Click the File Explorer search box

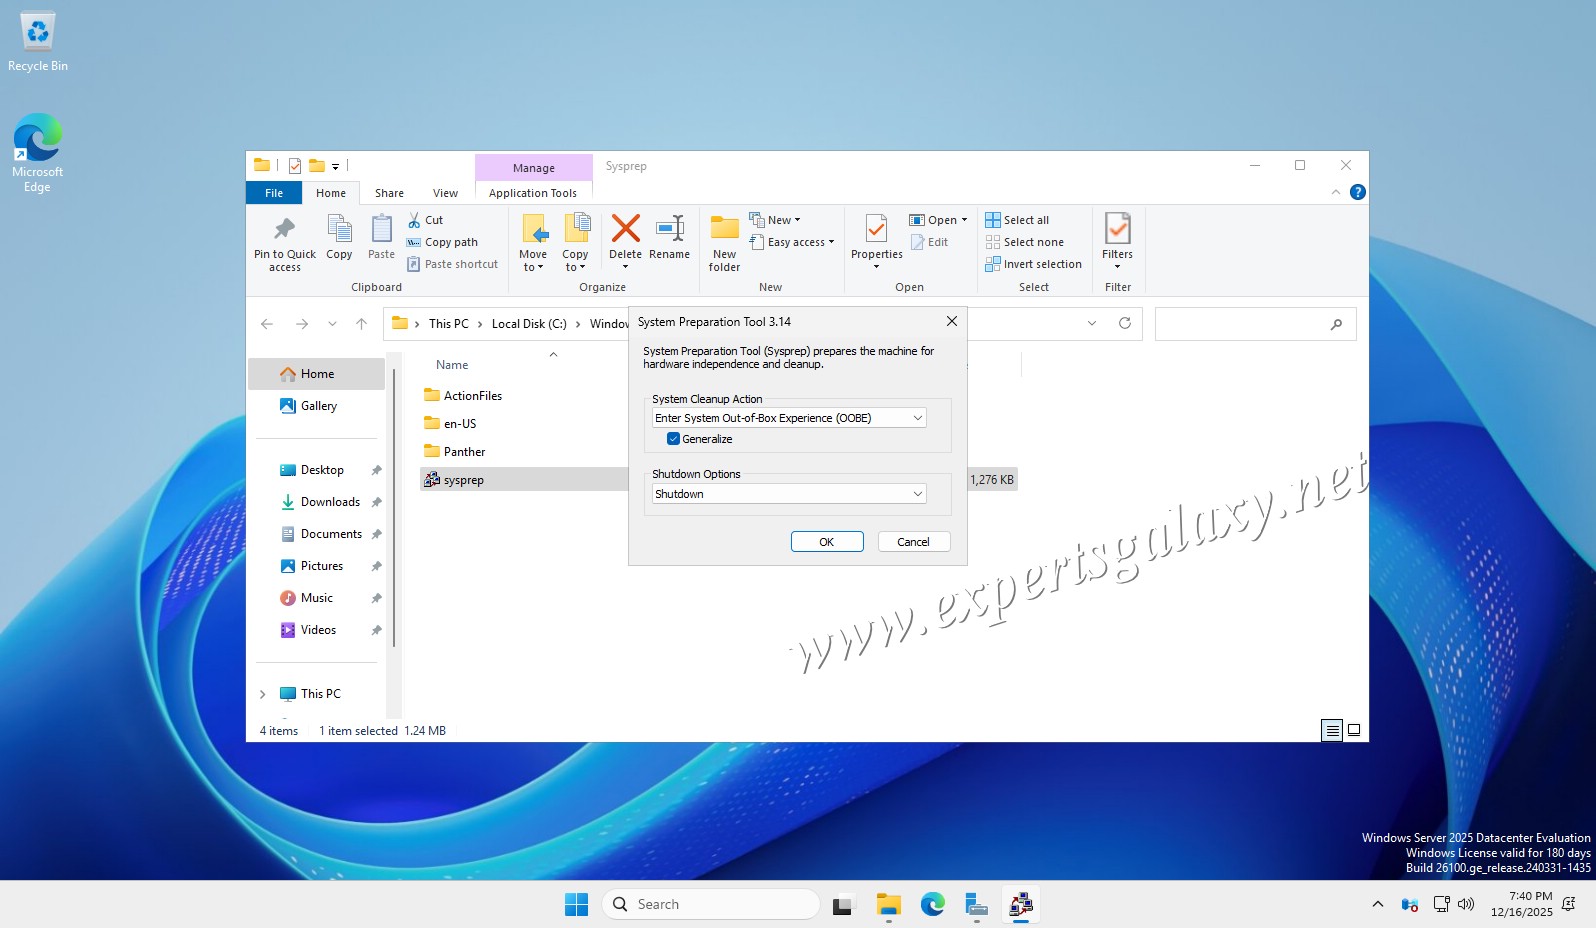[1245, 324]
